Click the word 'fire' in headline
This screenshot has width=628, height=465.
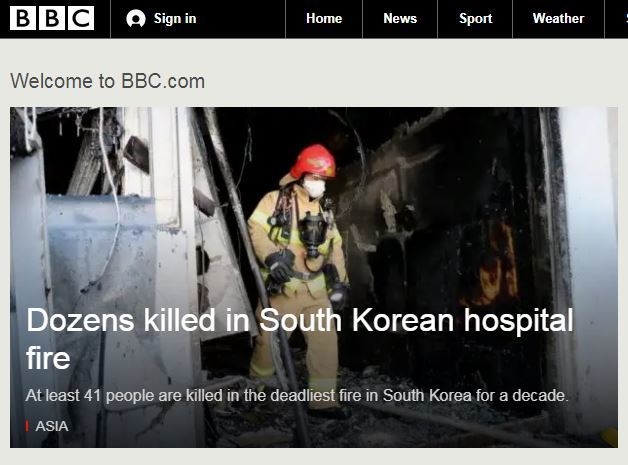coord(48,358)
